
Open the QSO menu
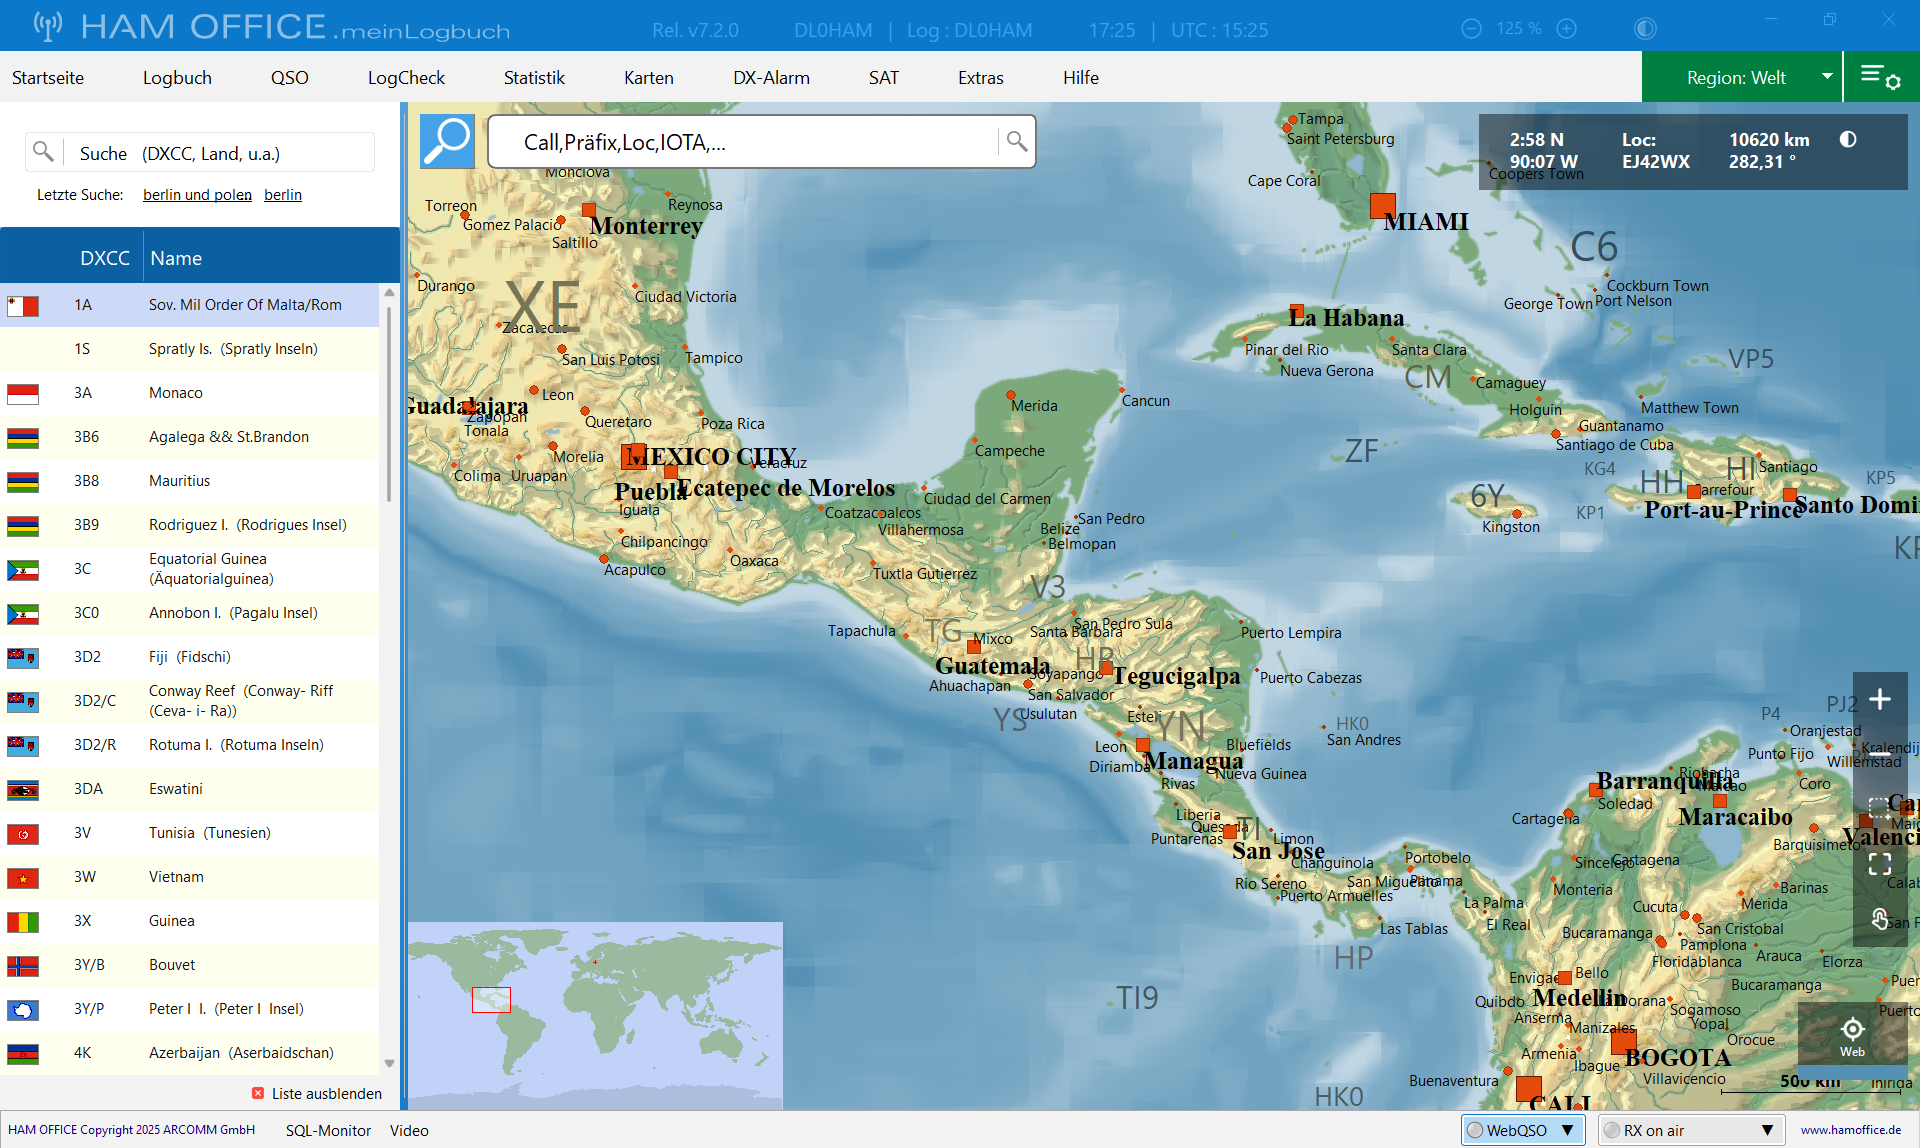[x=290, y=77]
